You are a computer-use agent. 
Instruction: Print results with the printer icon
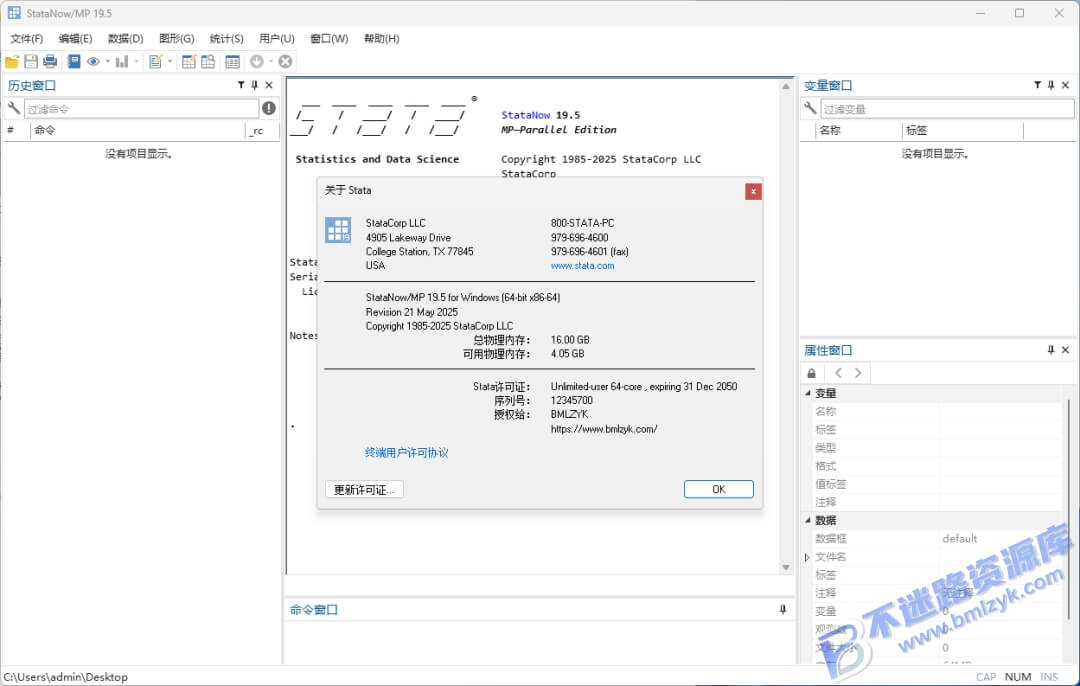(50, 61)
